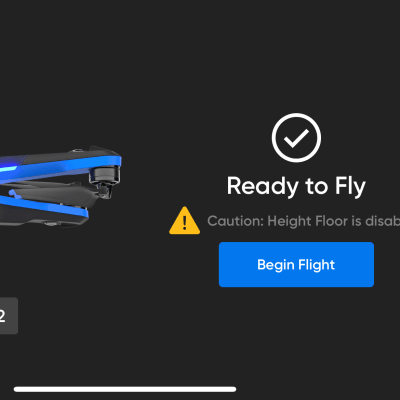400x400 pixels.
Task: Tap the partially visible "2" badge
Action: 9,316
